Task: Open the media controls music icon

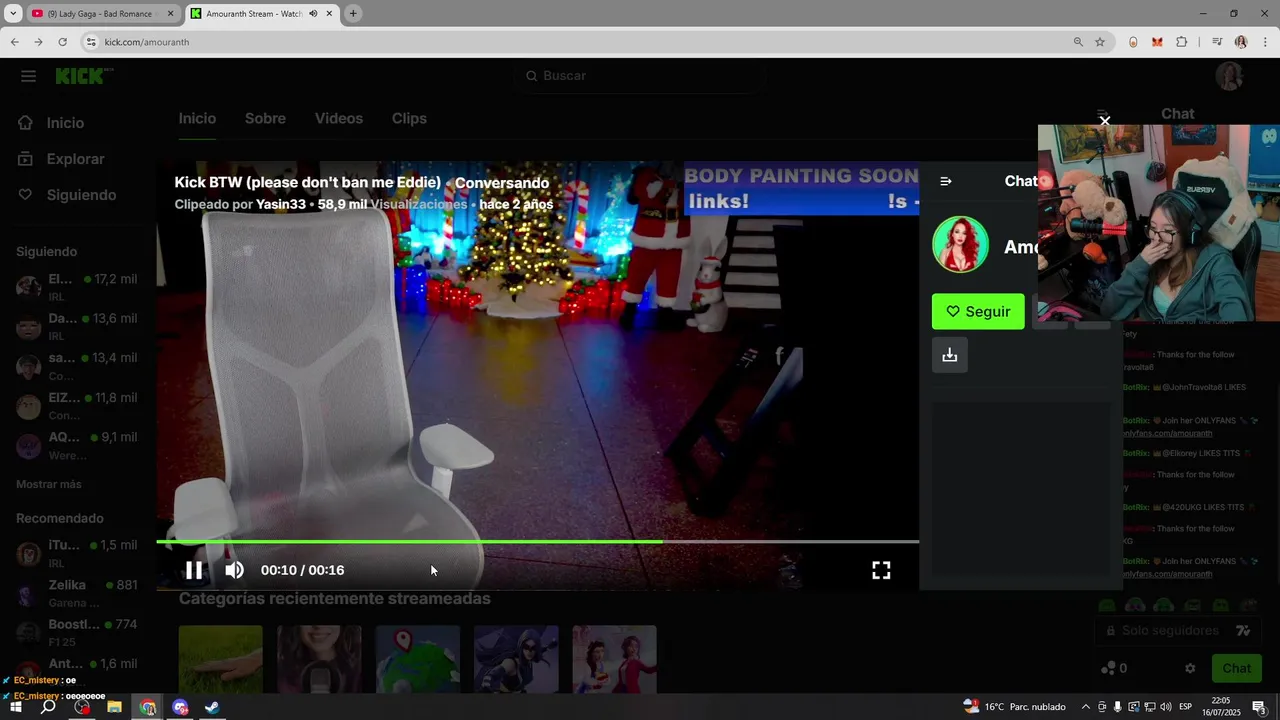Action: (x=1217, y=42)
